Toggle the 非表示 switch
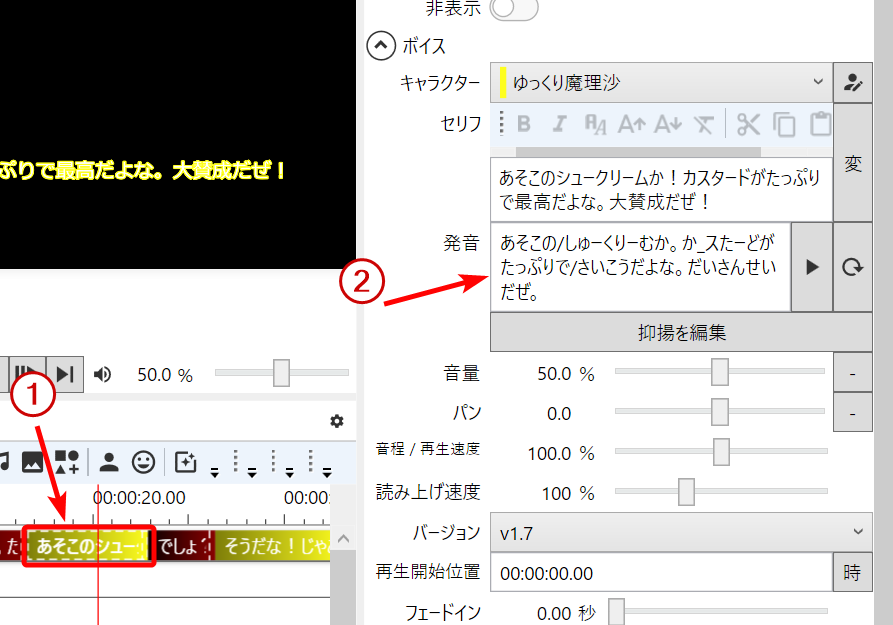Viewport: 893px width, 625px height. tap(513, 9)
